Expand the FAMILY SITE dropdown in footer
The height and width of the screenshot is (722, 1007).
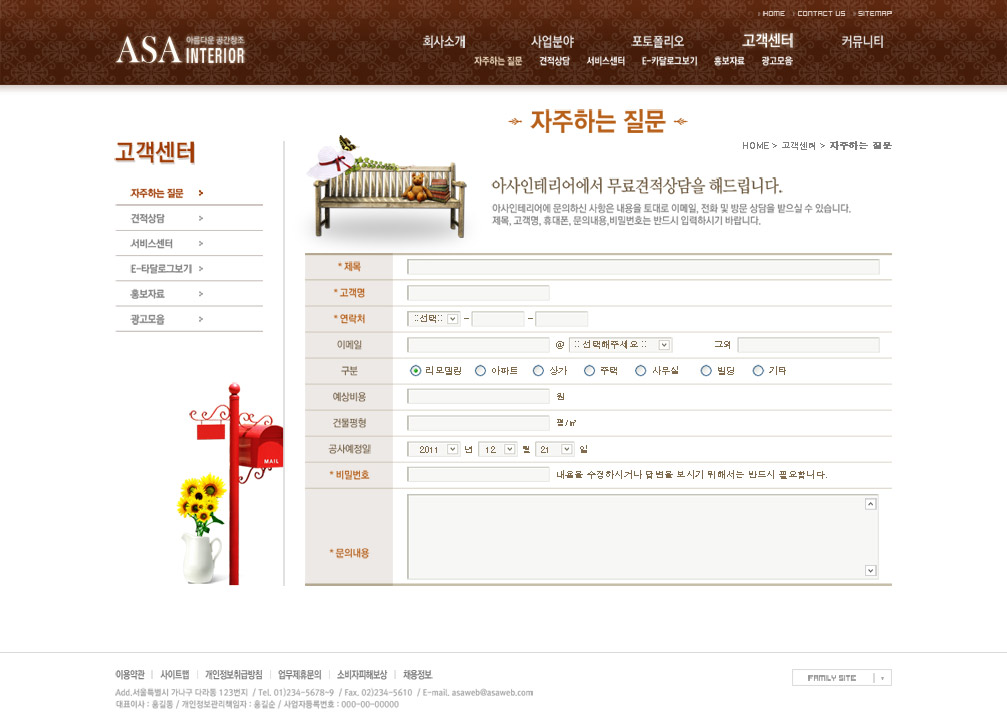point(881,678)
